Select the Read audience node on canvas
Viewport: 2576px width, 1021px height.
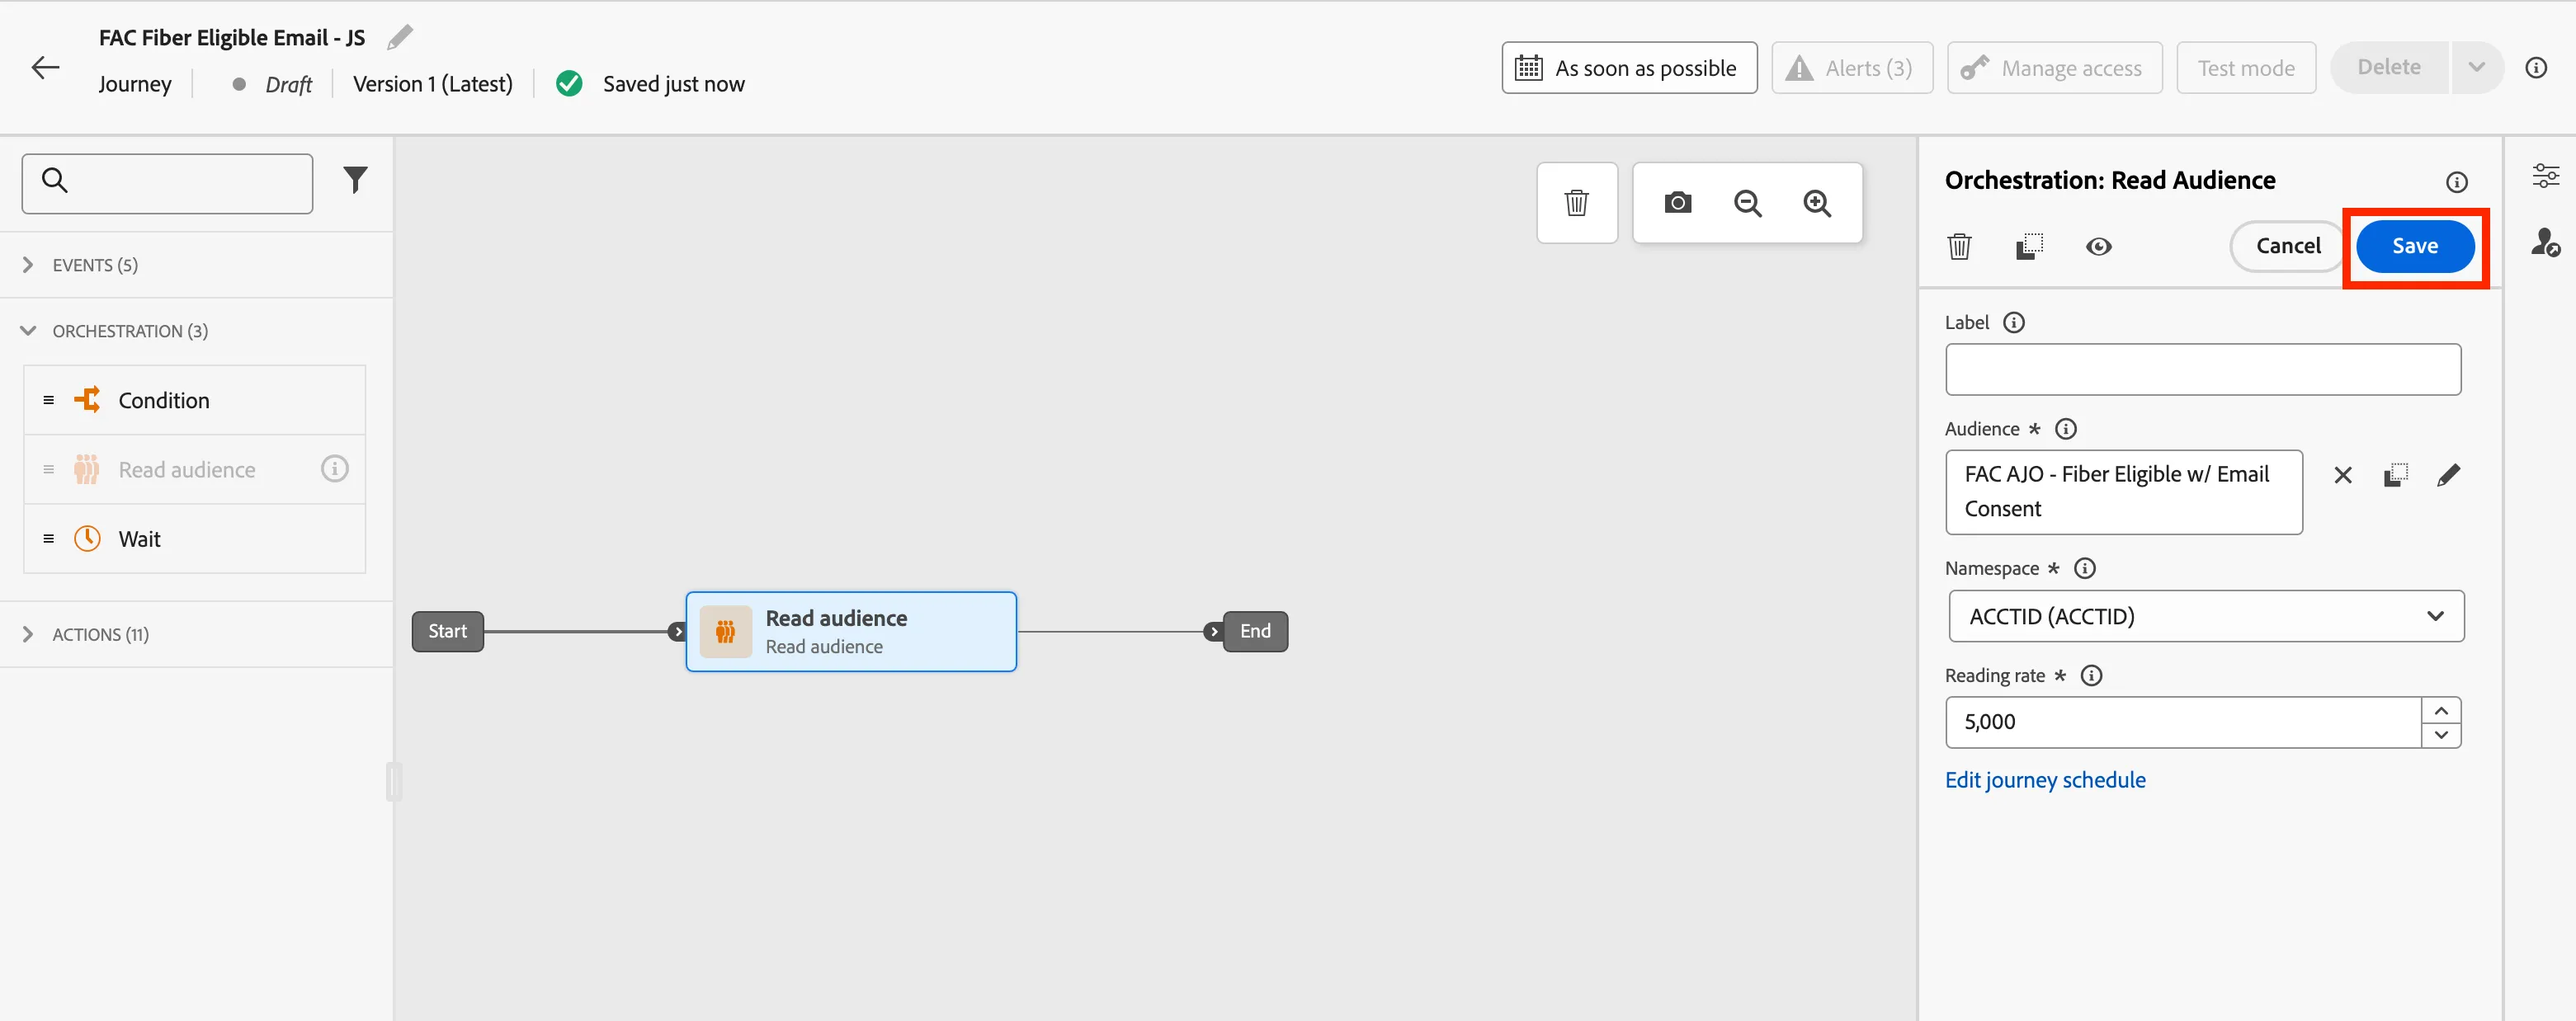pyautogui.click(x=851, y=632)
